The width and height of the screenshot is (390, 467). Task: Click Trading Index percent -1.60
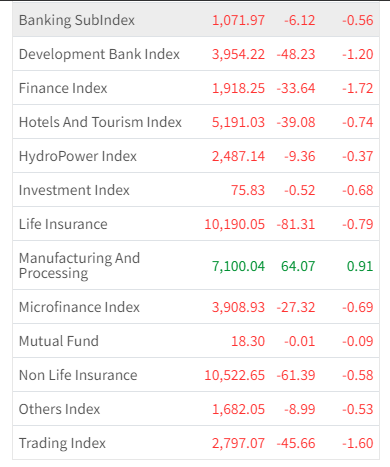(358, 443)
